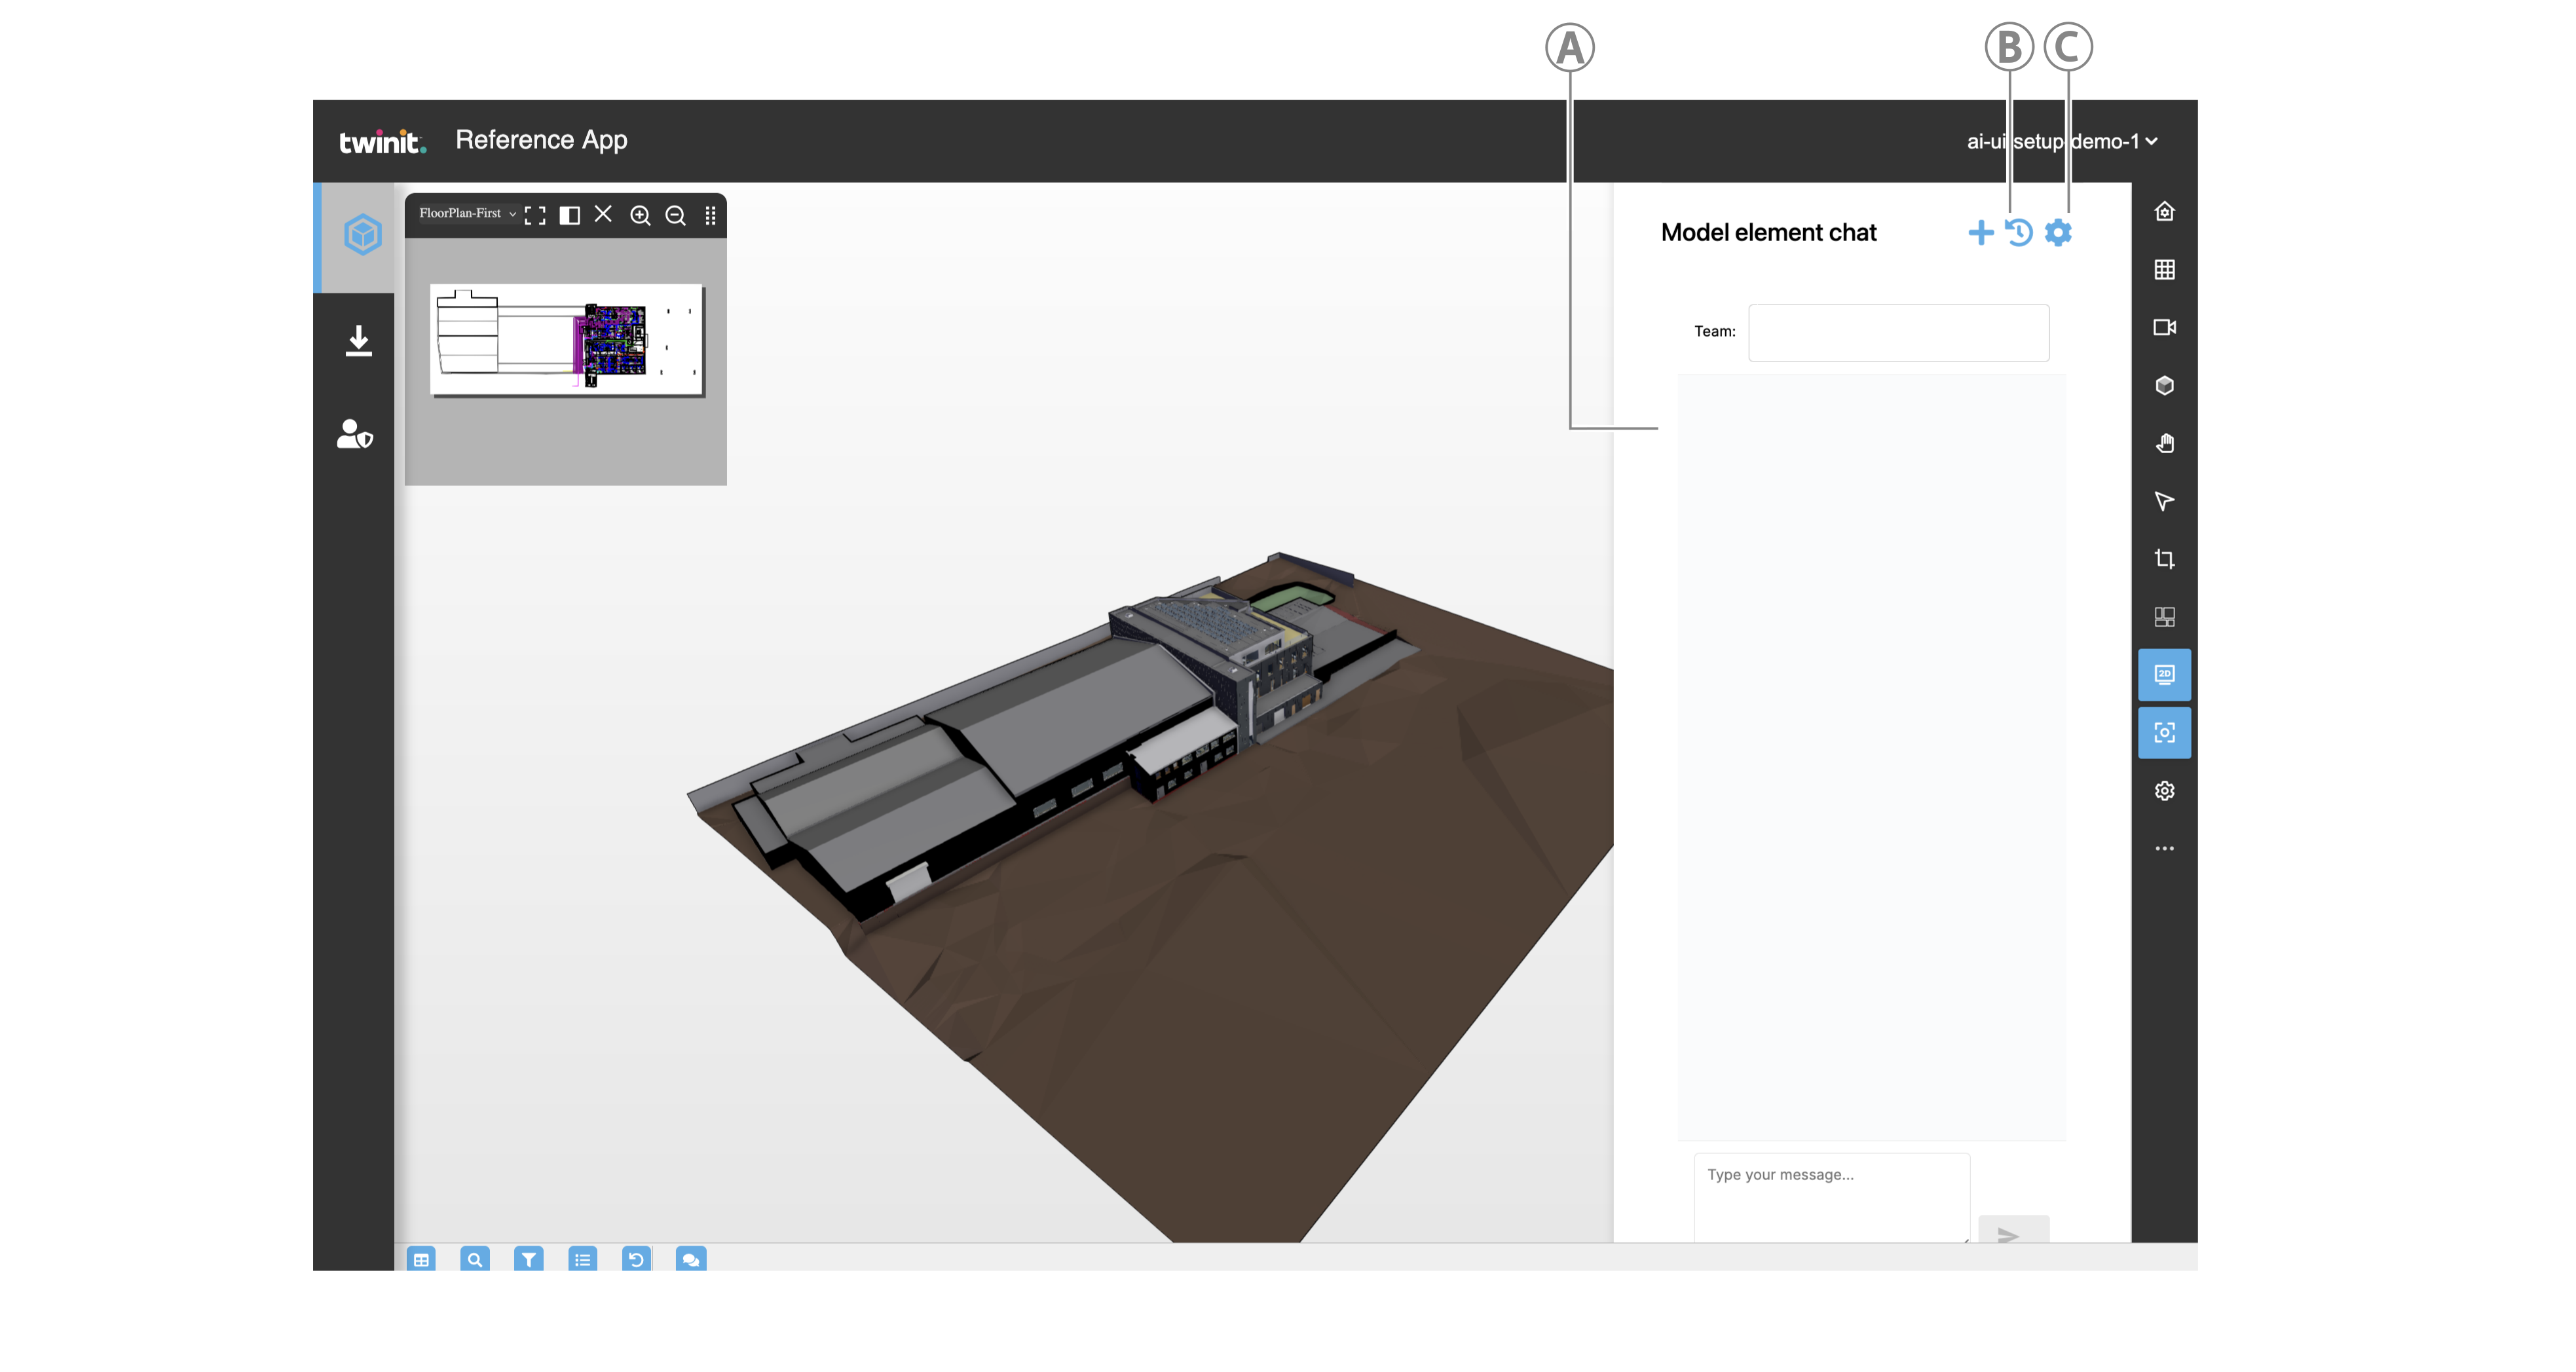This screenshot has height=1372, width=2576.
Task: Click the twinit logo link
Action: click(382, 141)
